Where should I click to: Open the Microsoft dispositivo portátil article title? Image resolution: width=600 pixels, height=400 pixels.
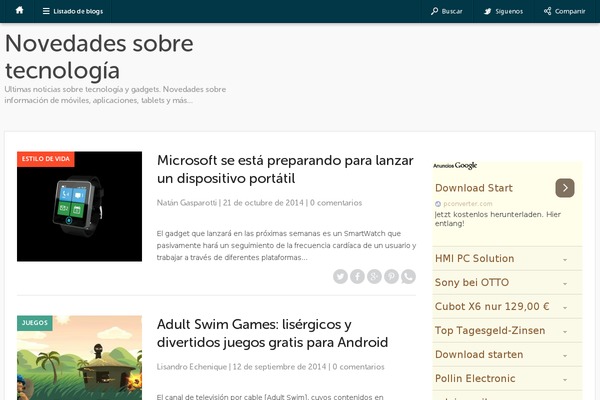(285, 169)
